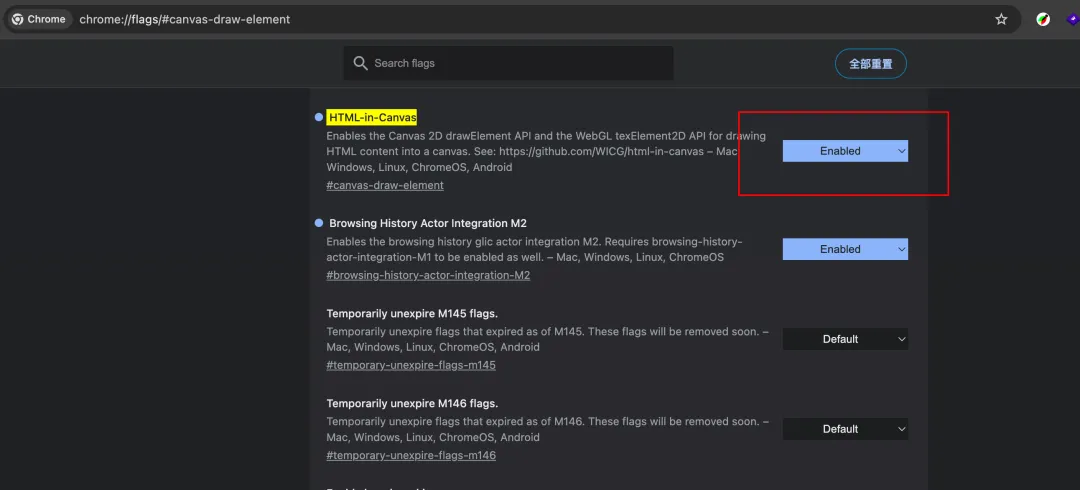Click the #temporary-unexpire-flags-m146 link

[411, 455]
